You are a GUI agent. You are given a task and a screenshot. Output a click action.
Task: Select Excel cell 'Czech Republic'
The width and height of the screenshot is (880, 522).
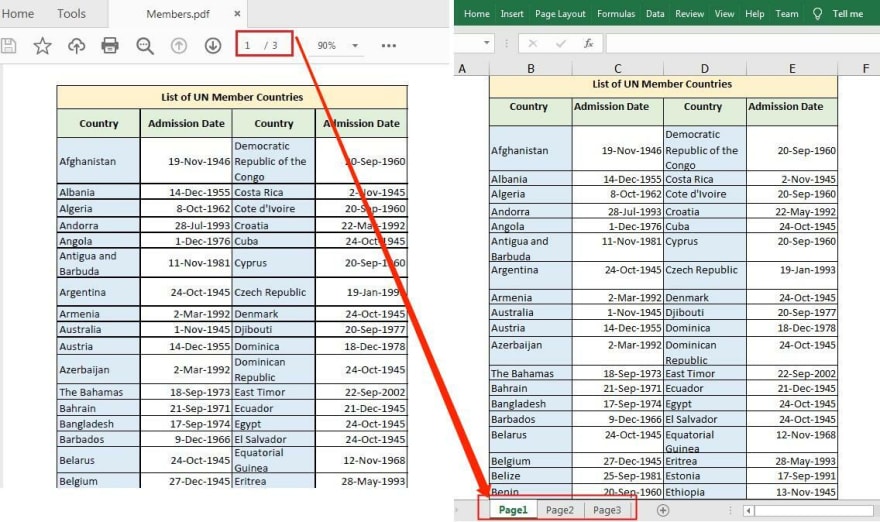click(705, 275)
